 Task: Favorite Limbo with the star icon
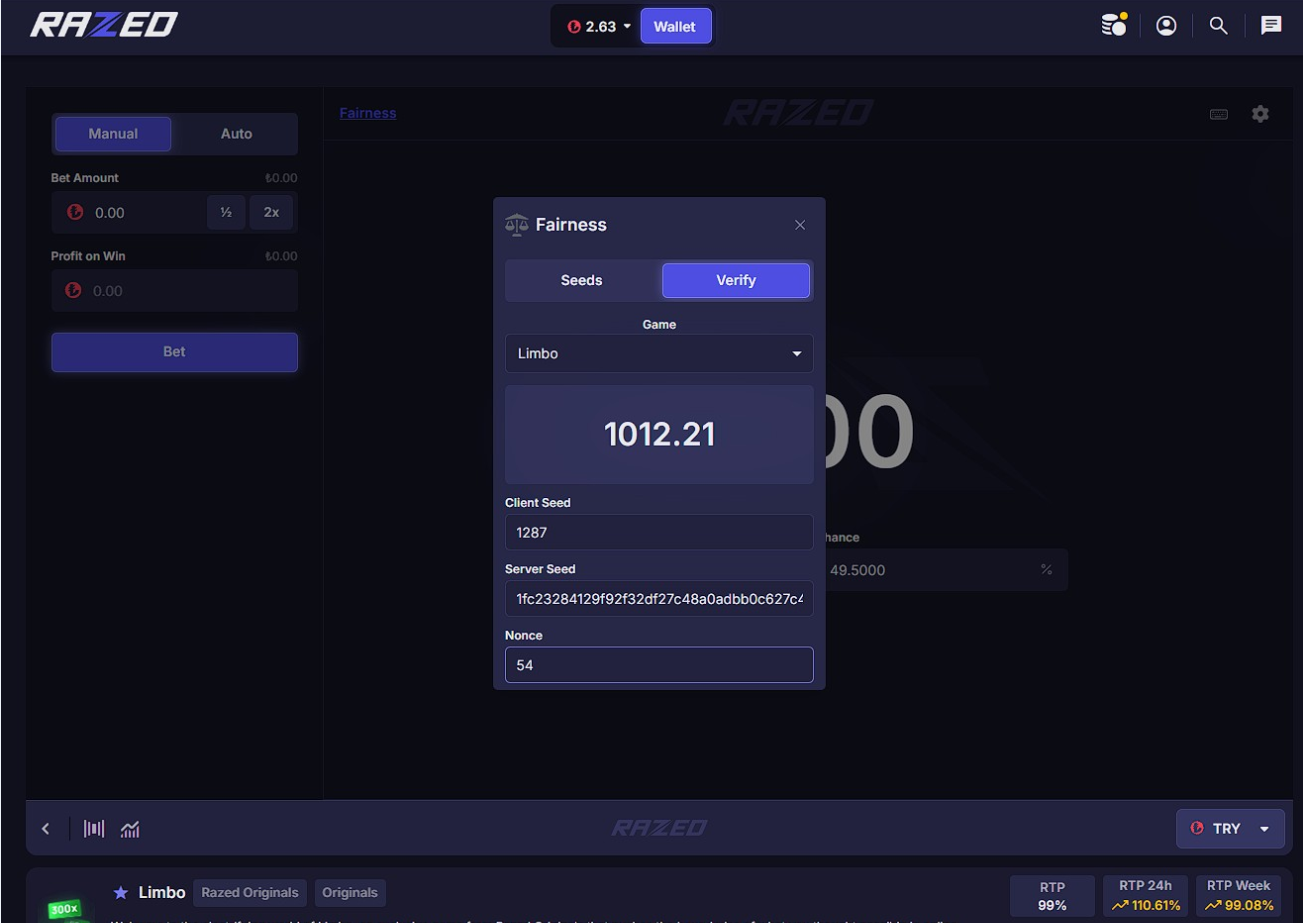(x=121, y=892)
